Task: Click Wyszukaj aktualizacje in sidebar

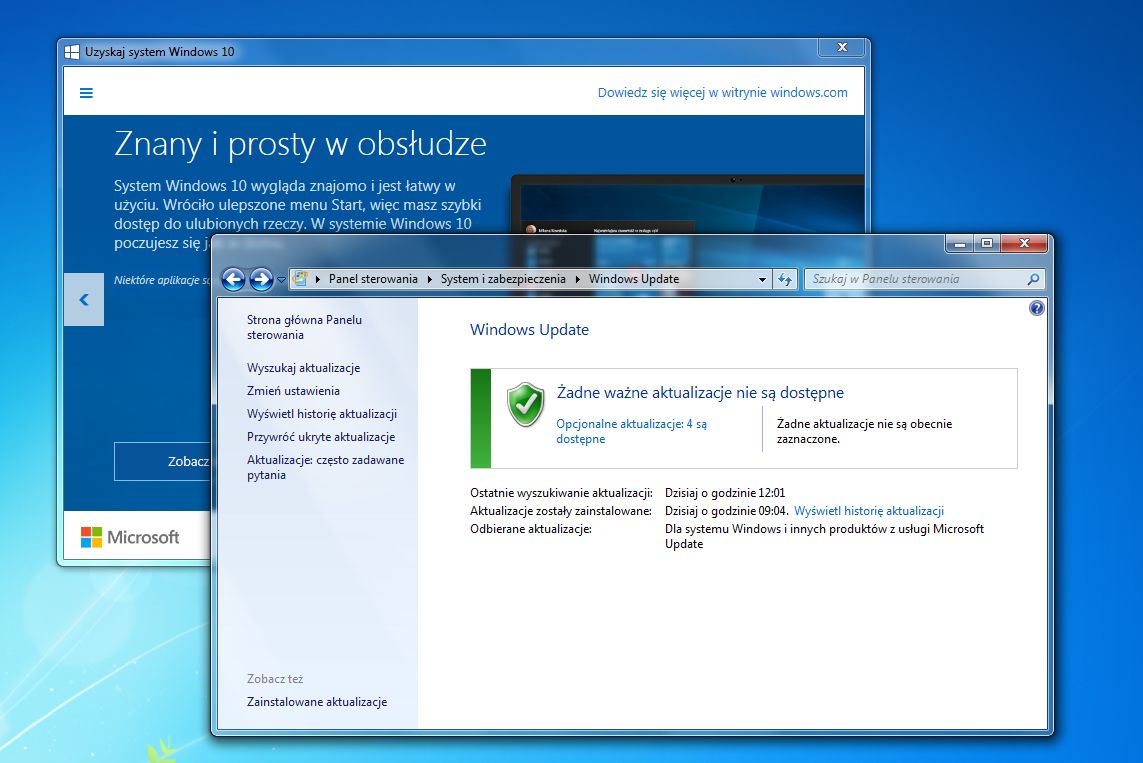Action: coord(303,368)
